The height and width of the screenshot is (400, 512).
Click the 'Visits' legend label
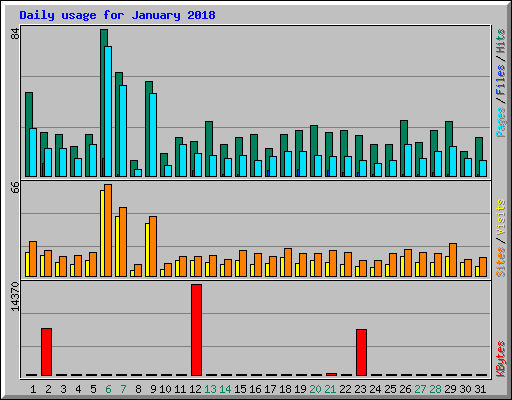pyautogui.click(x=500, y=217)
